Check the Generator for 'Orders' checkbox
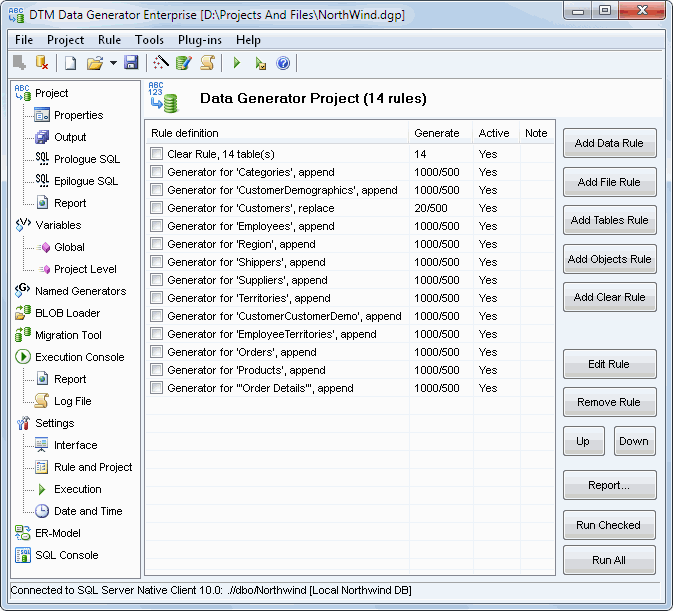 pyautogui.click(x=156, y=352)
